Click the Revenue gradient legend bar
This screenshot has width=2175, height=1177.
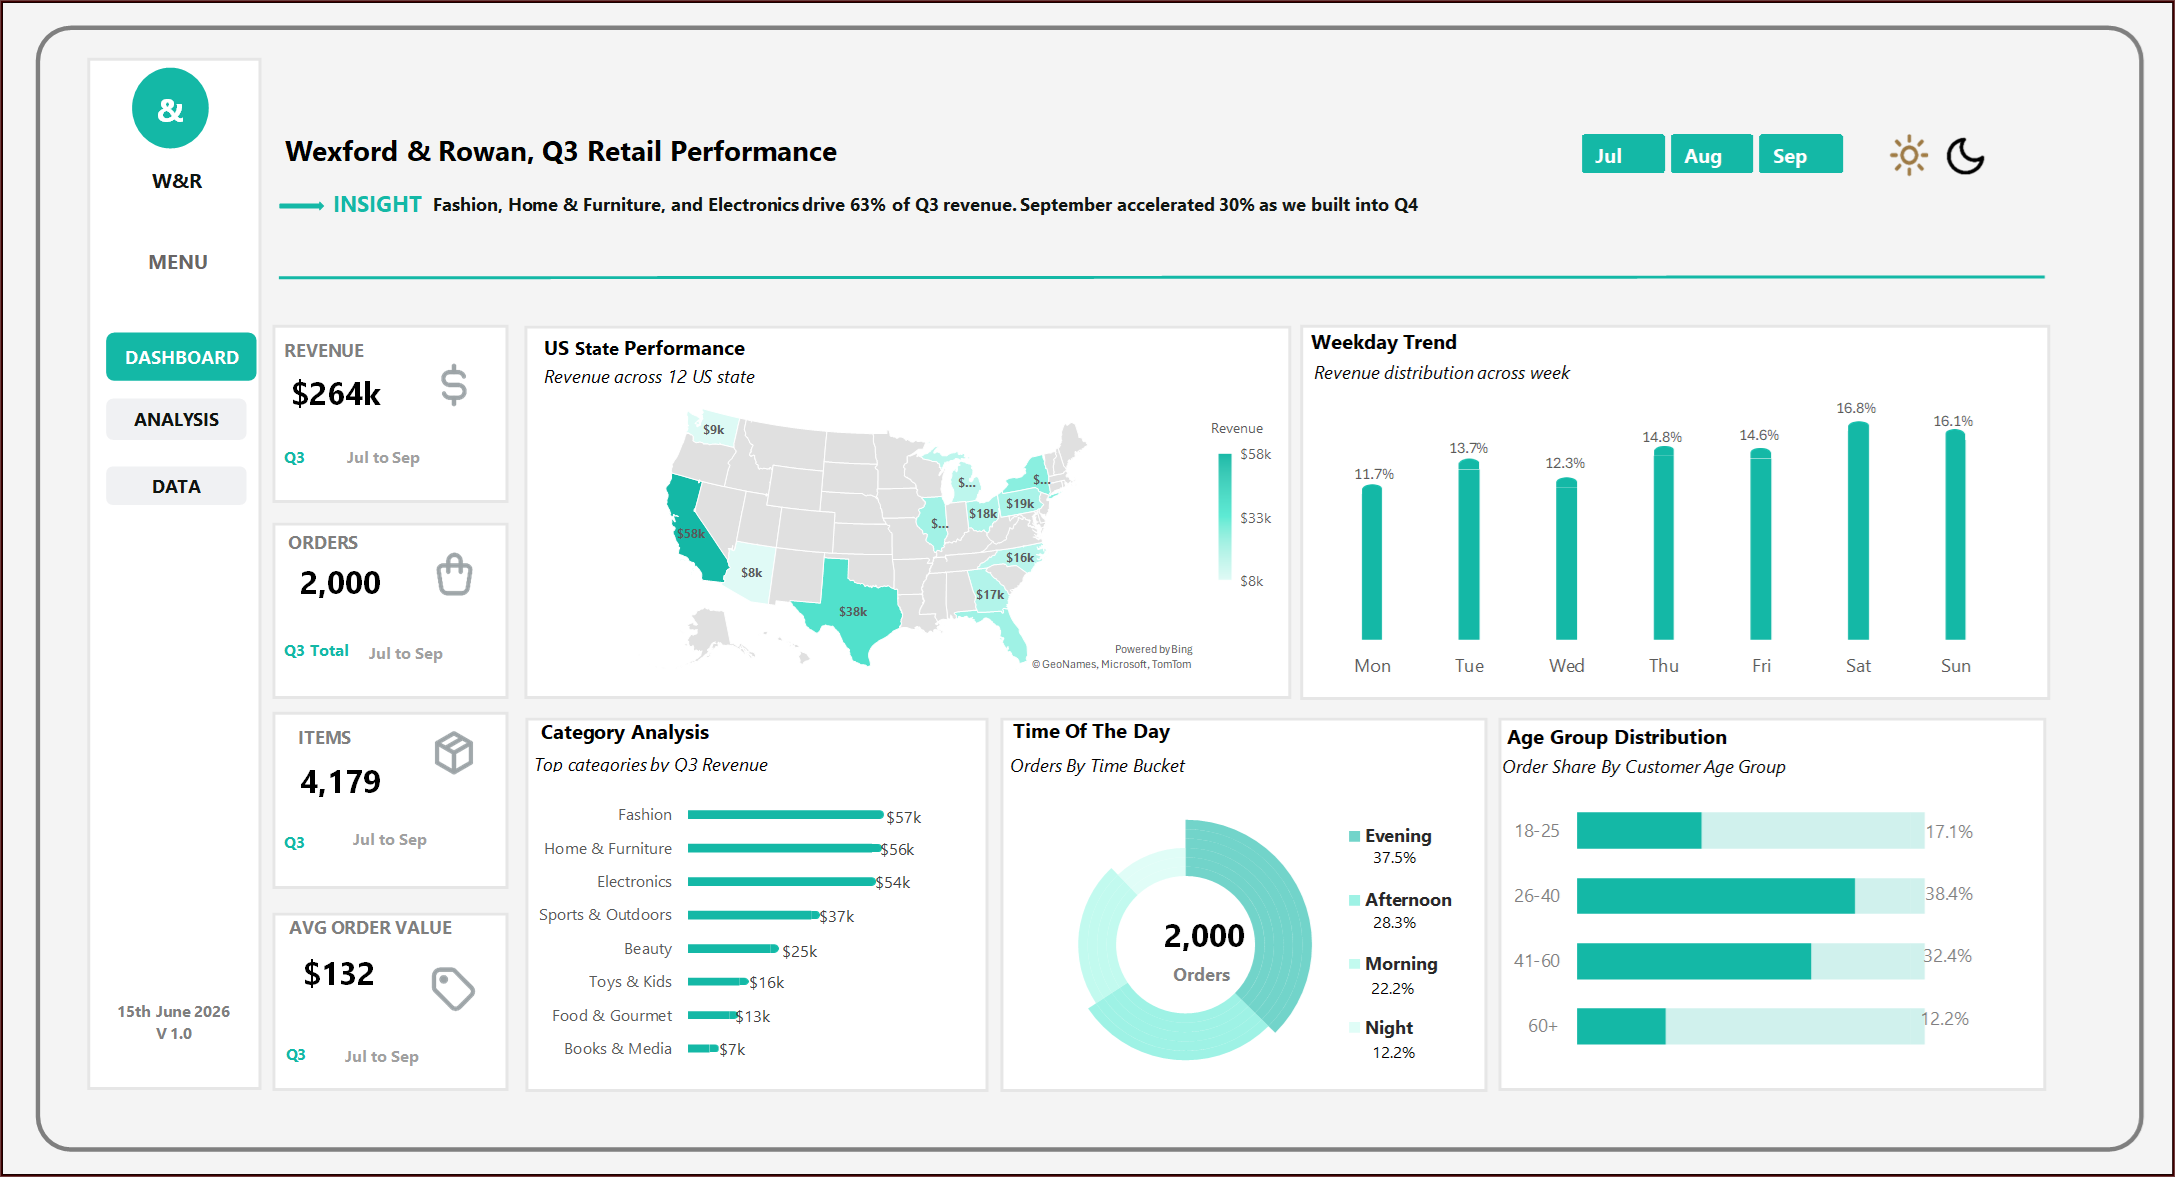tap(1224, 517)
